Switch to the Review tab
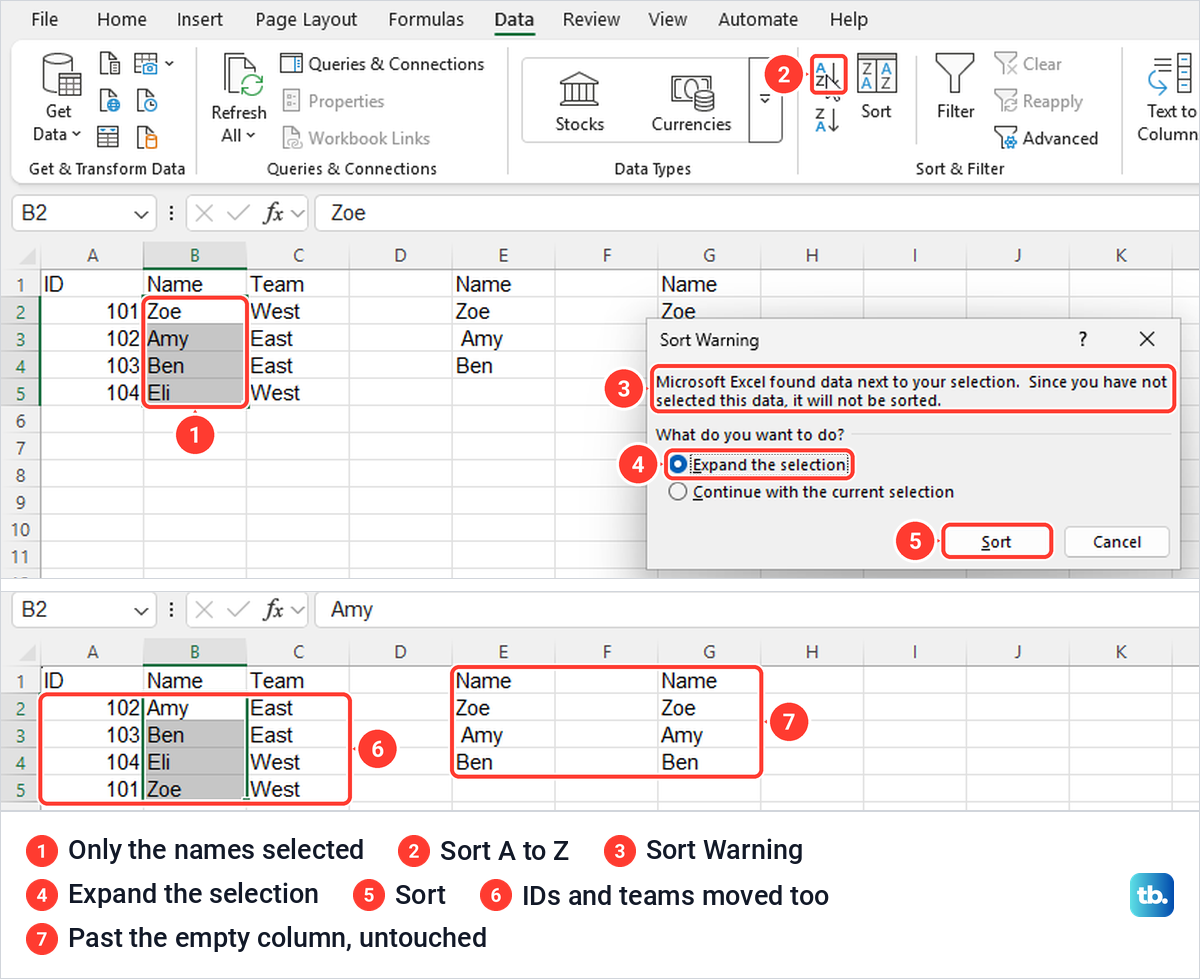The image size is (1200, 979). pyautogui.click(x=592, y=19)
